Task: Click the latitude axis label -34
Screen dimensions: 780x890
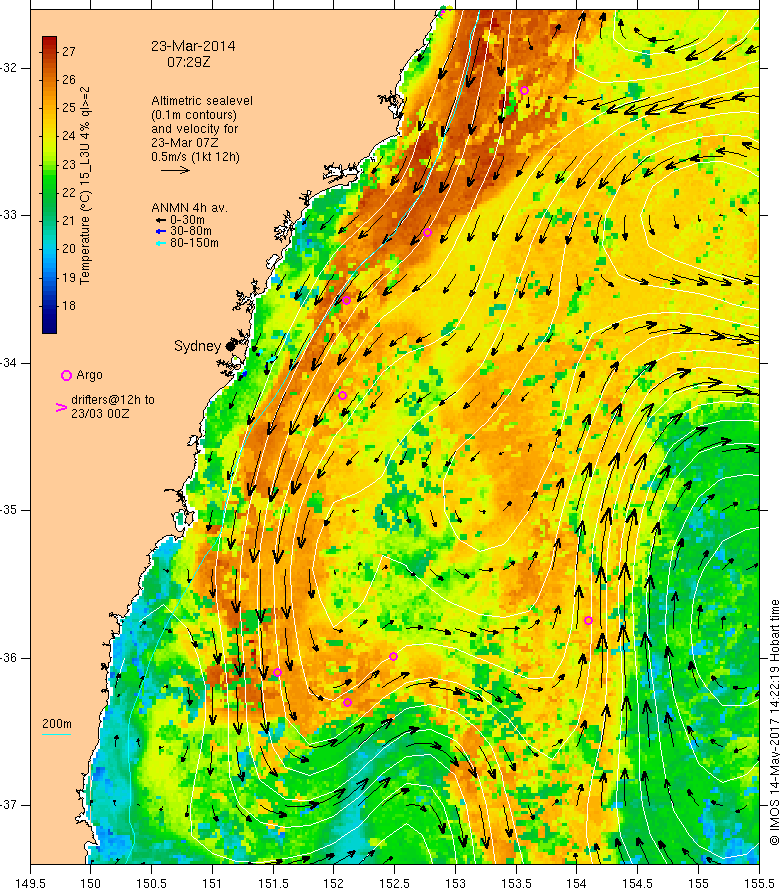Action: click(x=10, y=363)
